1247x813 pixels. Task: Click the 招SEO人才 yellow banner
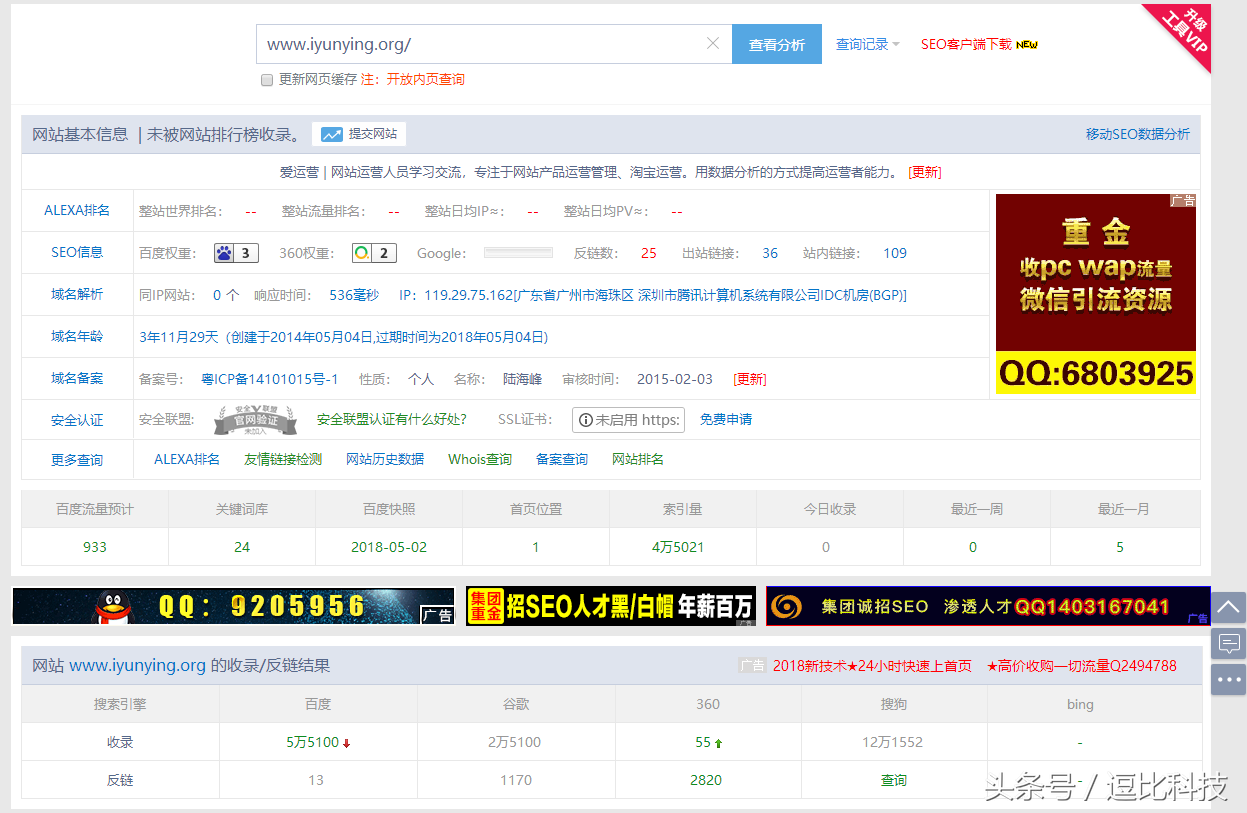click(x=611, y=606)
